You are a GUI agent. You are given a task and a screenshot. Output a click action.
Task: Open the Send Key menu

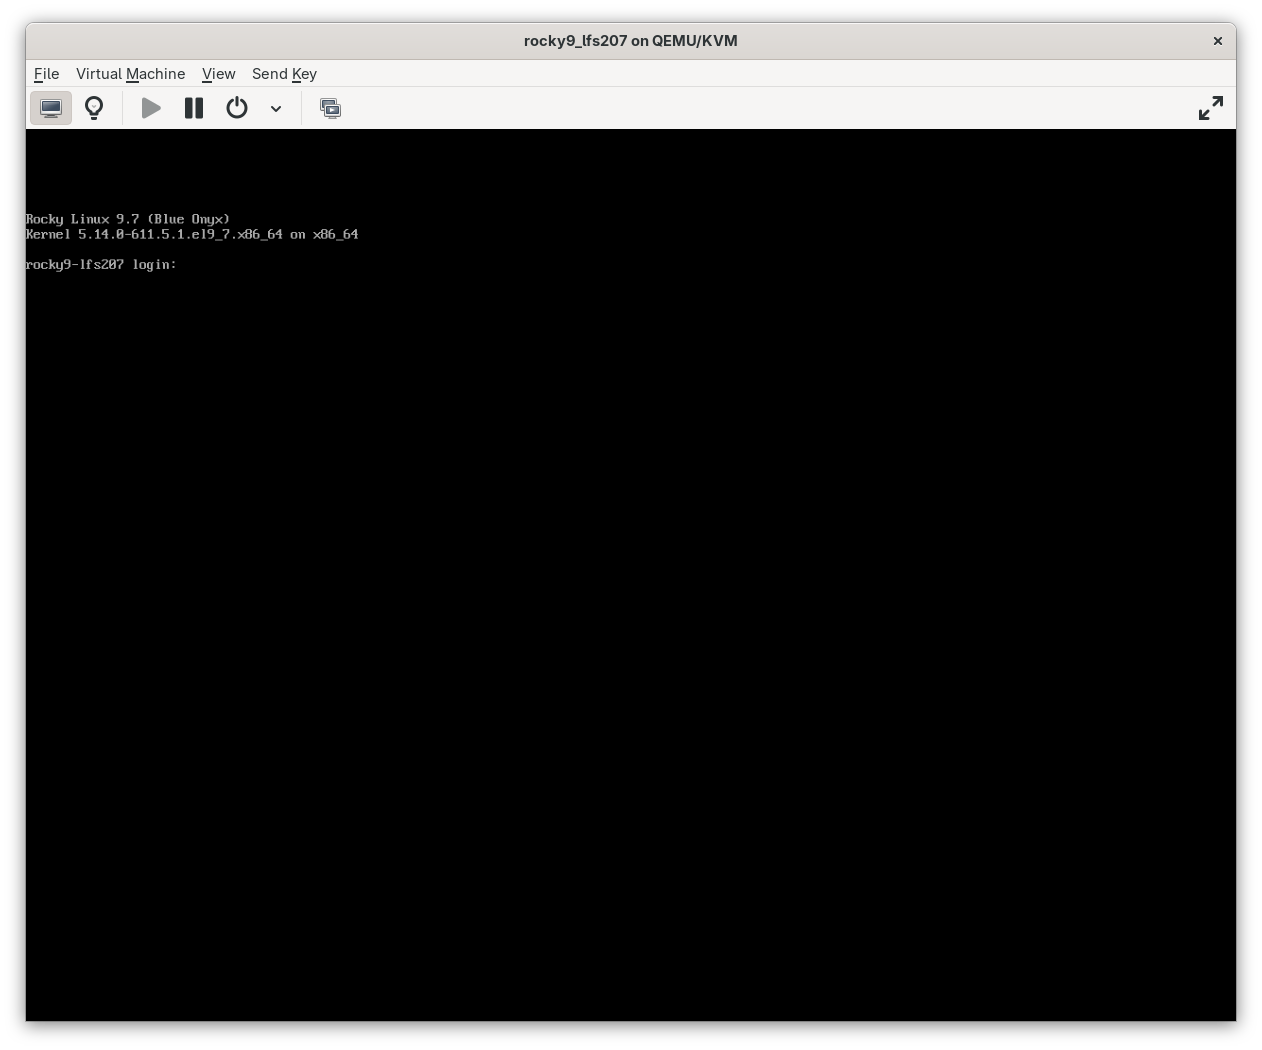pos(284,74)
